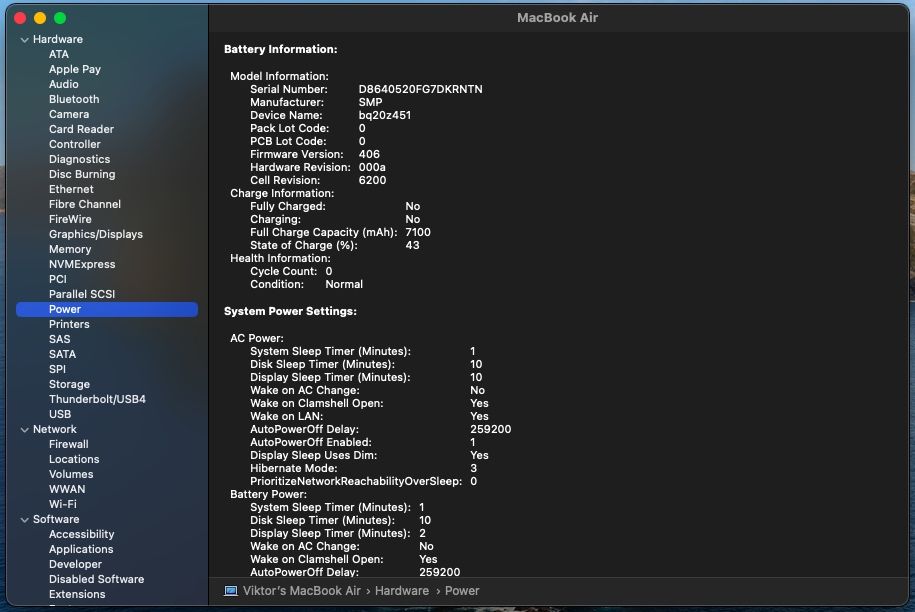The width and height of the screenshot is (915, 612).
Task: Show Graphics/Displays details
Action: click(x=96, y=234)
